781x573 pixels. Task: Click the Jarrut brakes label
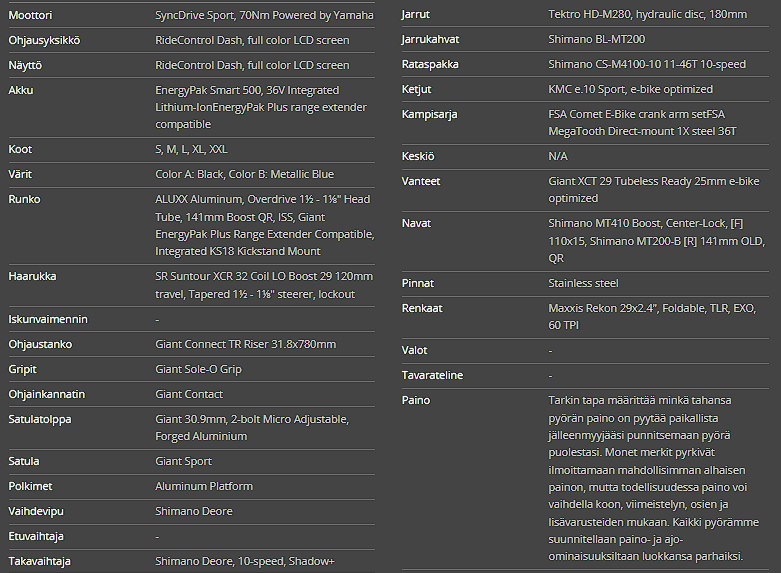(x=415, y=14)
